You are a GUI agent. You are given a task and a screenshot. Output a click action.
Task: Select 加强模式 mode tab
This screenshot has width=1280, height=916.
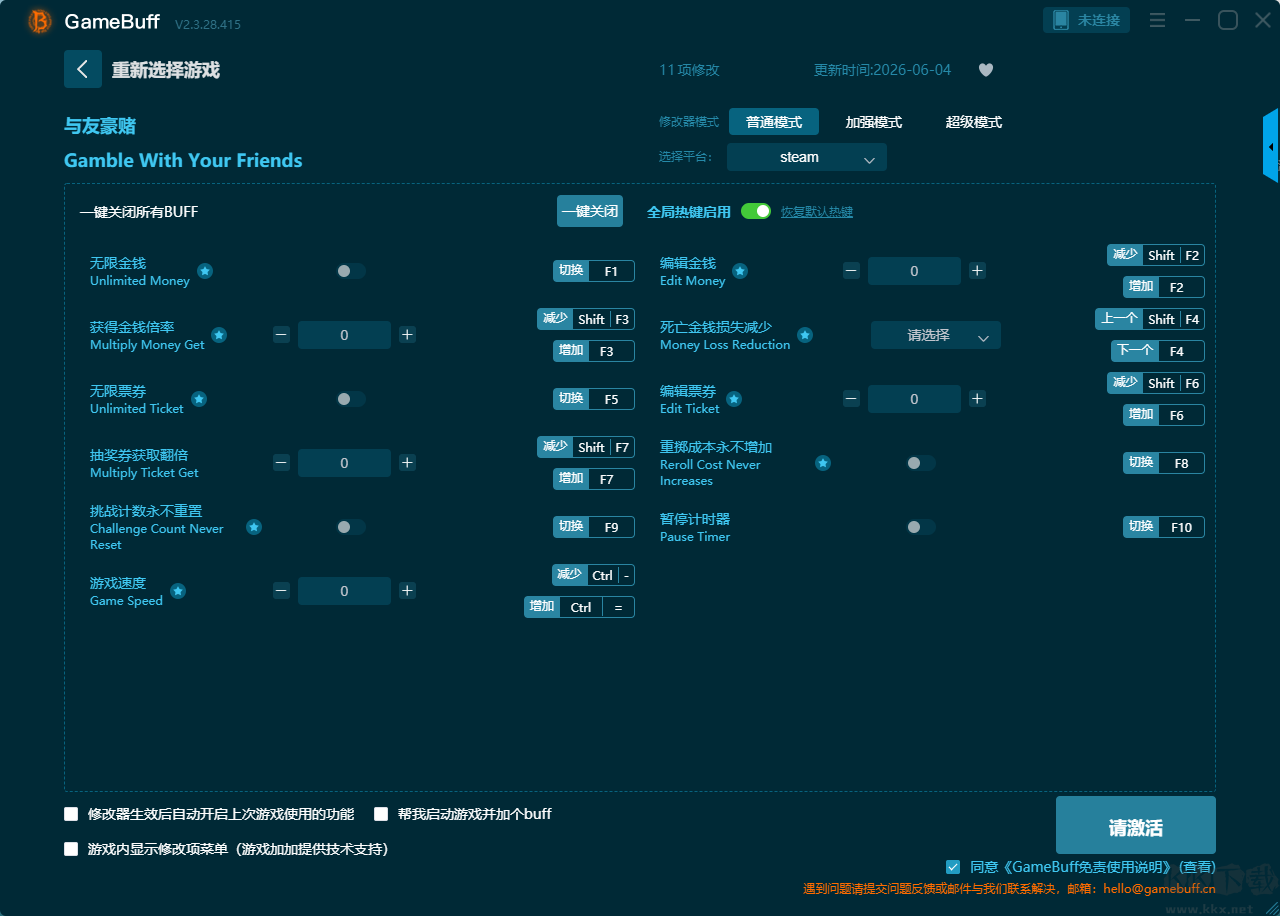click(874, 122)
